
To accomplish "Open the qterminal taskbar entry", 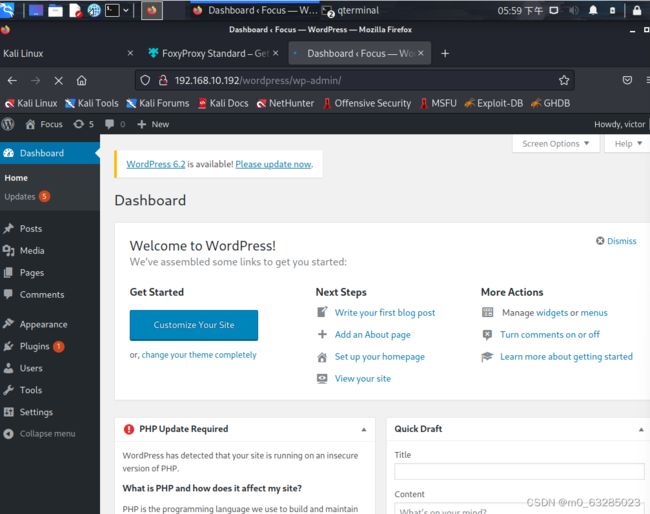I will (x=351, y=11).
